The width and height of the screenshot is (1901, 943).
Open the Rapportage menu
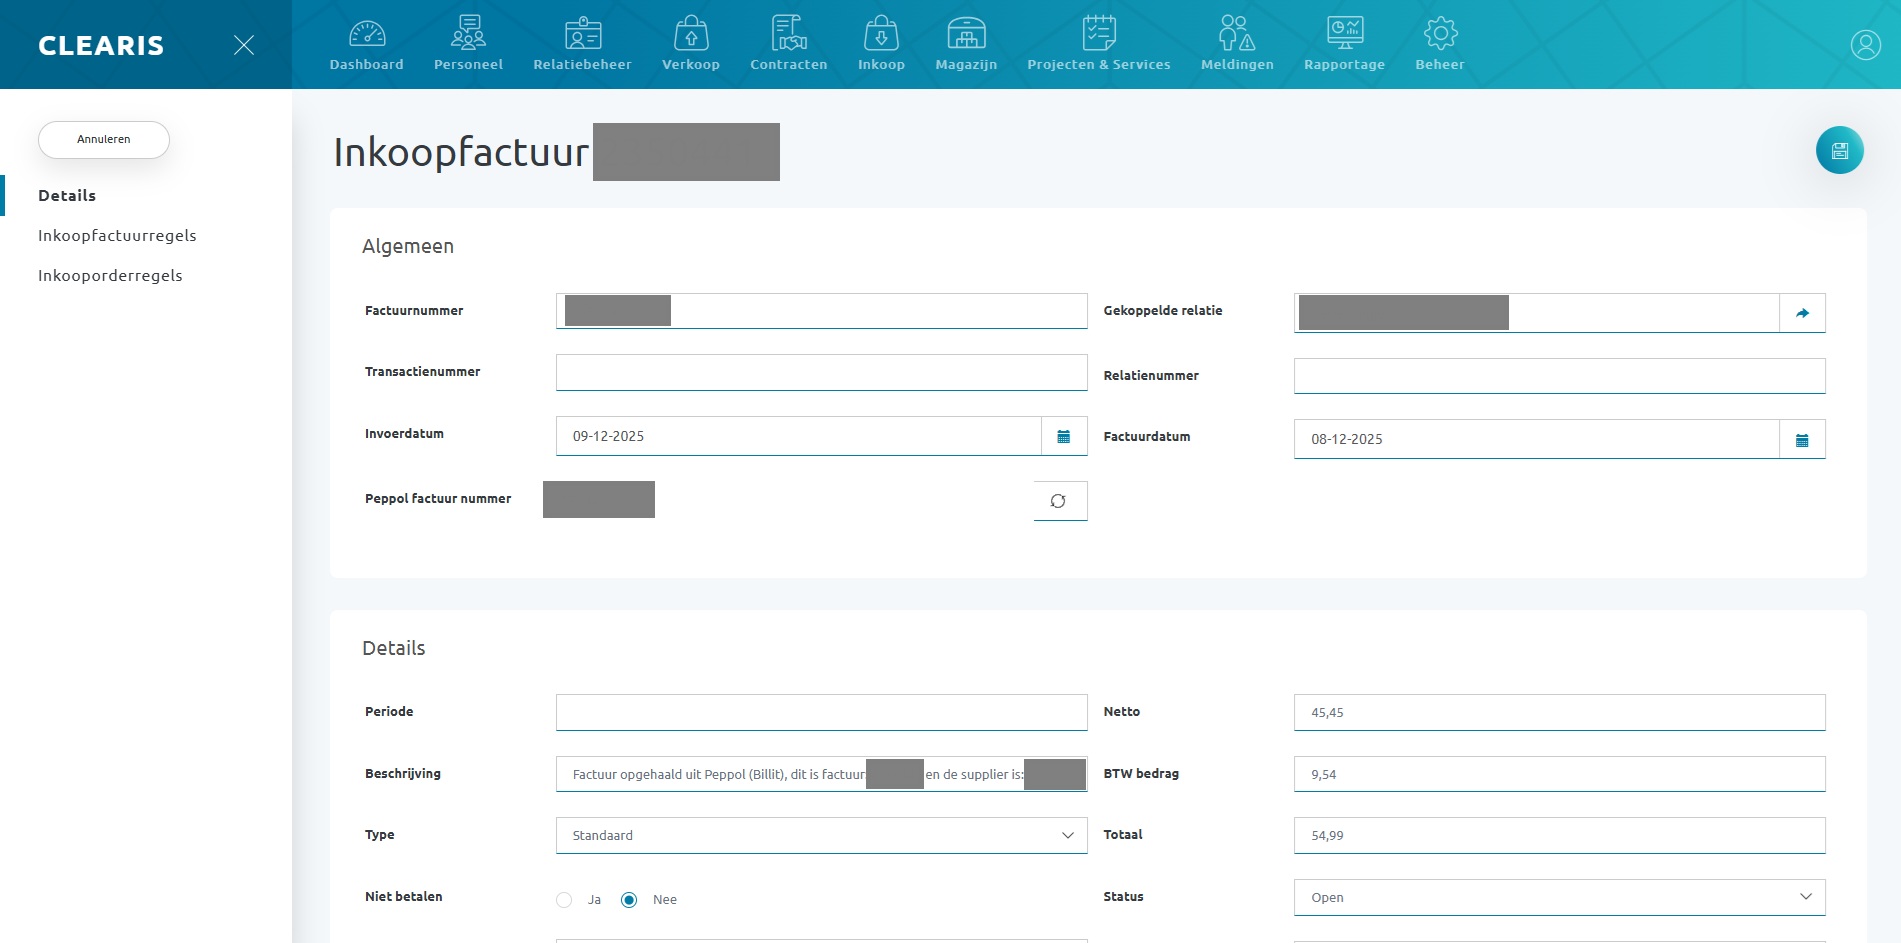click(1344, 44)
